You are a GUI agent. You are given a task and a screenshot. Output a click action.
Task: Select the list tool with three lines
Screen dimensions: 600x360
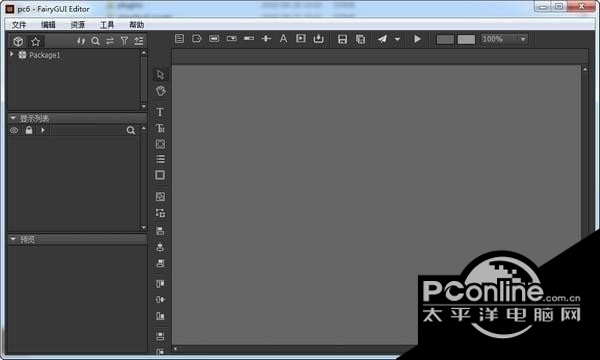(160, 159)
